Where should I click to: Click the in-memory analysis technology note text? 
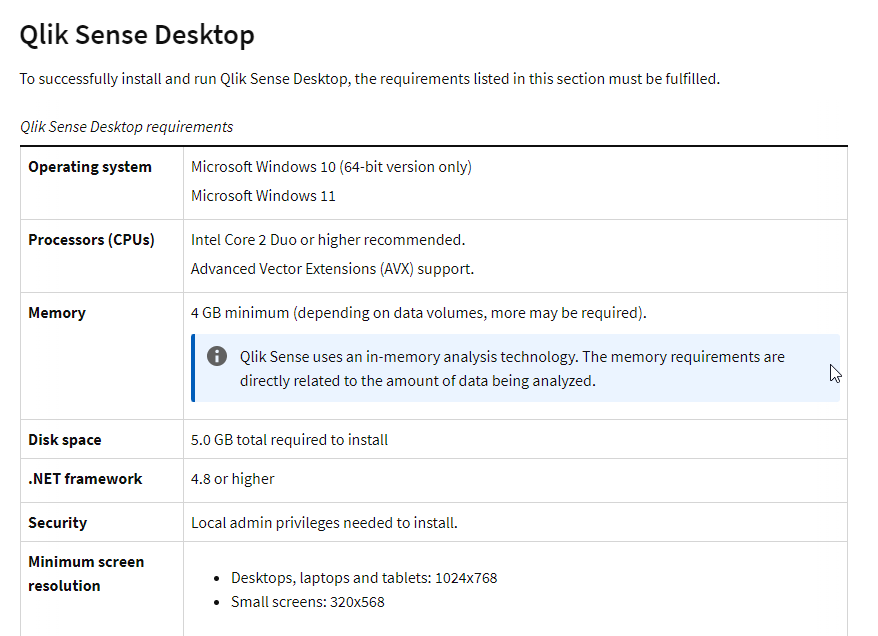[x=512, y=368]
